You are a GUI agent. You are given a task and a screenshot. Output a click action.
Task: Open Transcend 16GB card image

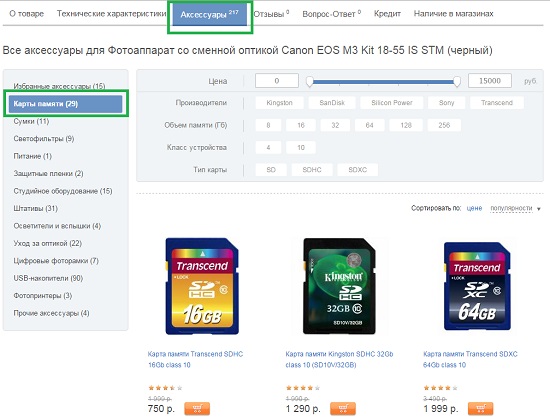pyautogui.click(x=202, y=286)
